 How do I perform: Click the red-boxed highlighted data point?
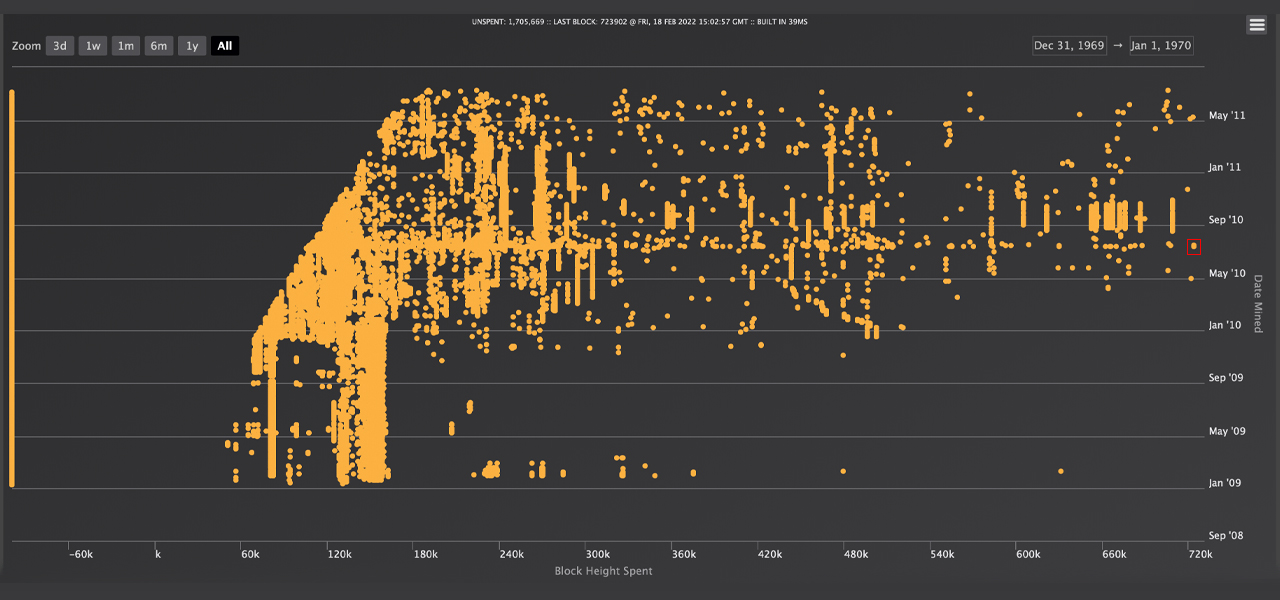(x=1194, y=247)
